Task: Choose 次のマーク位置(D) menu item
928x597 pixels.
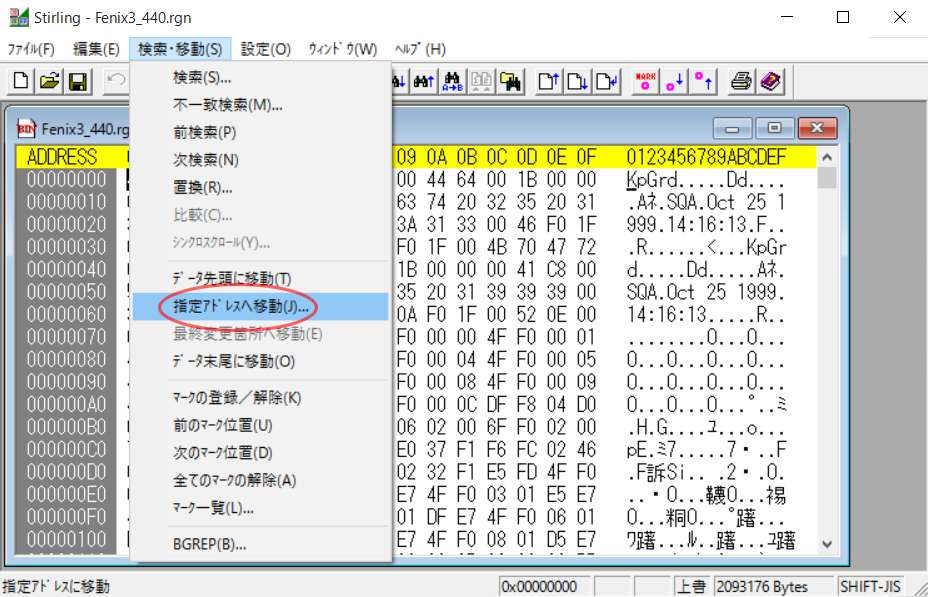Action: point(260,453)
